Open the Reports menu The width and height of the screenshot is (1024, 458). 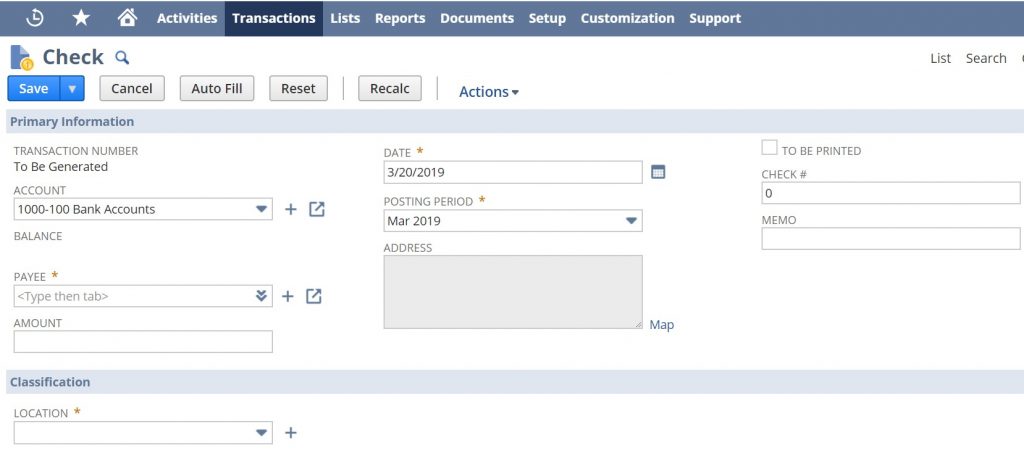400,18
